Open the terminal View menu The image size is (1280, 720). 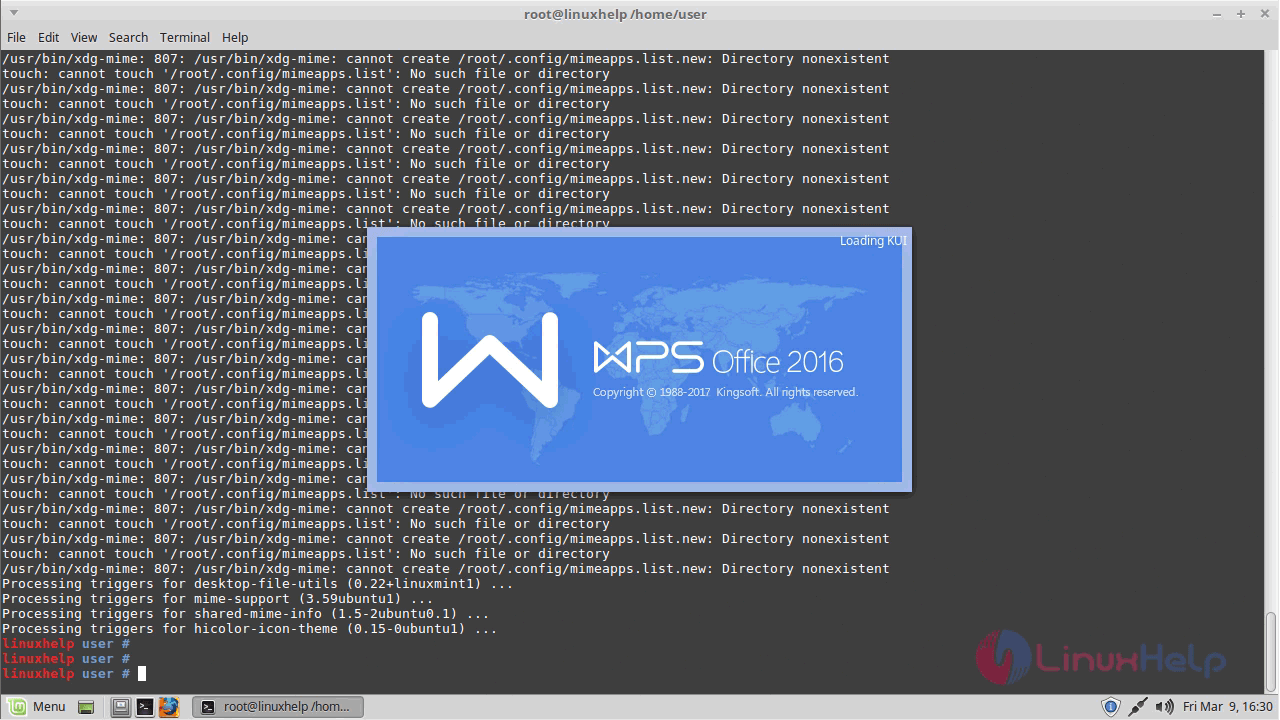click(84, 37)
